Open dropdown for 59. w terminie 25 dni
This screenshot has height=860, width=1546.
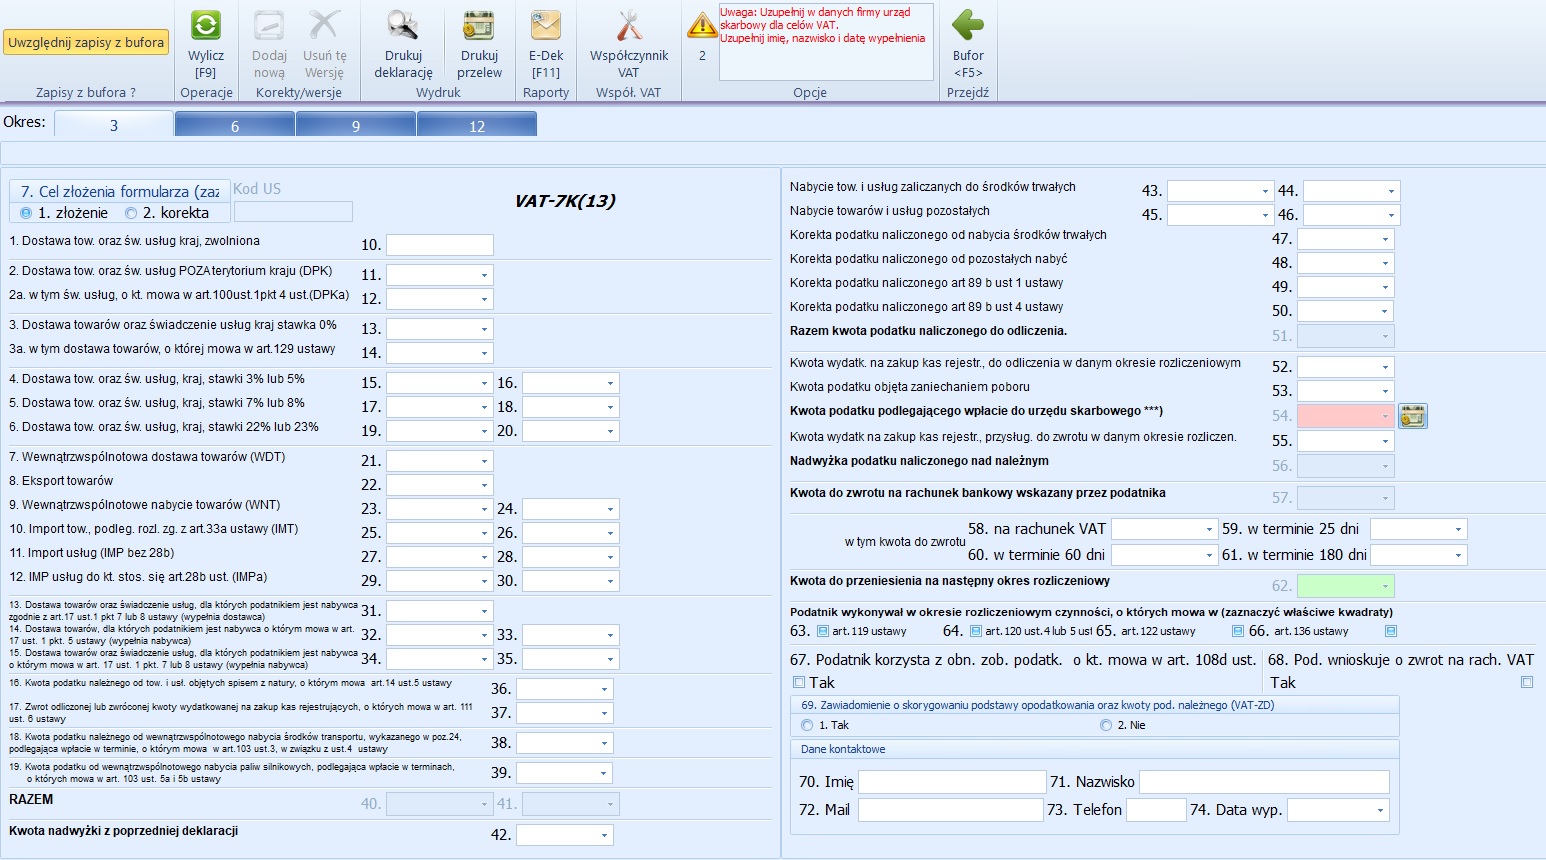(x=1459, y=529)
